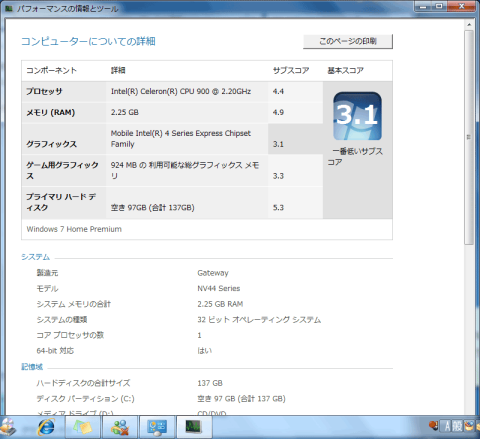Click the コンピューターについての詳細 heading
This screenshot has width=480, height=439.
[x=88, y=41]
